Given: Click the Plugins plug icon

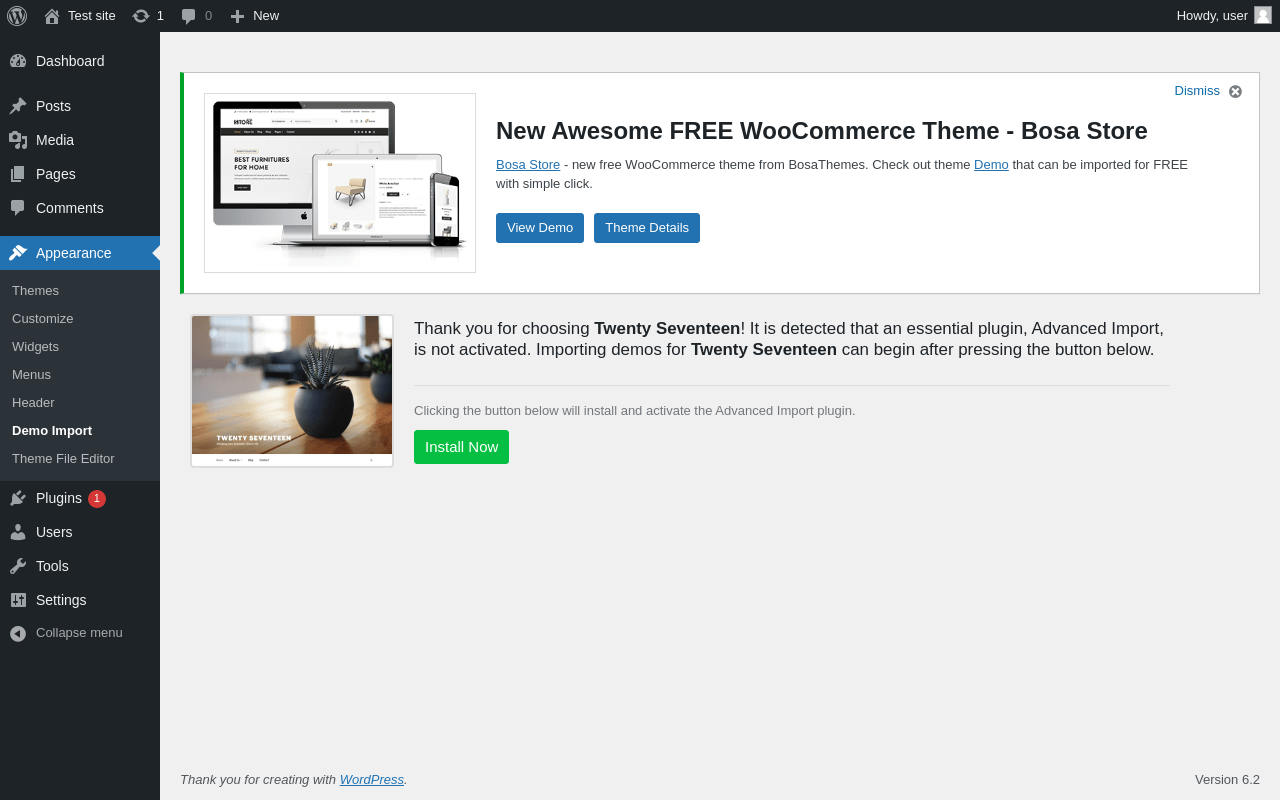Looking at the screenshot, I should (x=18, y=498).
